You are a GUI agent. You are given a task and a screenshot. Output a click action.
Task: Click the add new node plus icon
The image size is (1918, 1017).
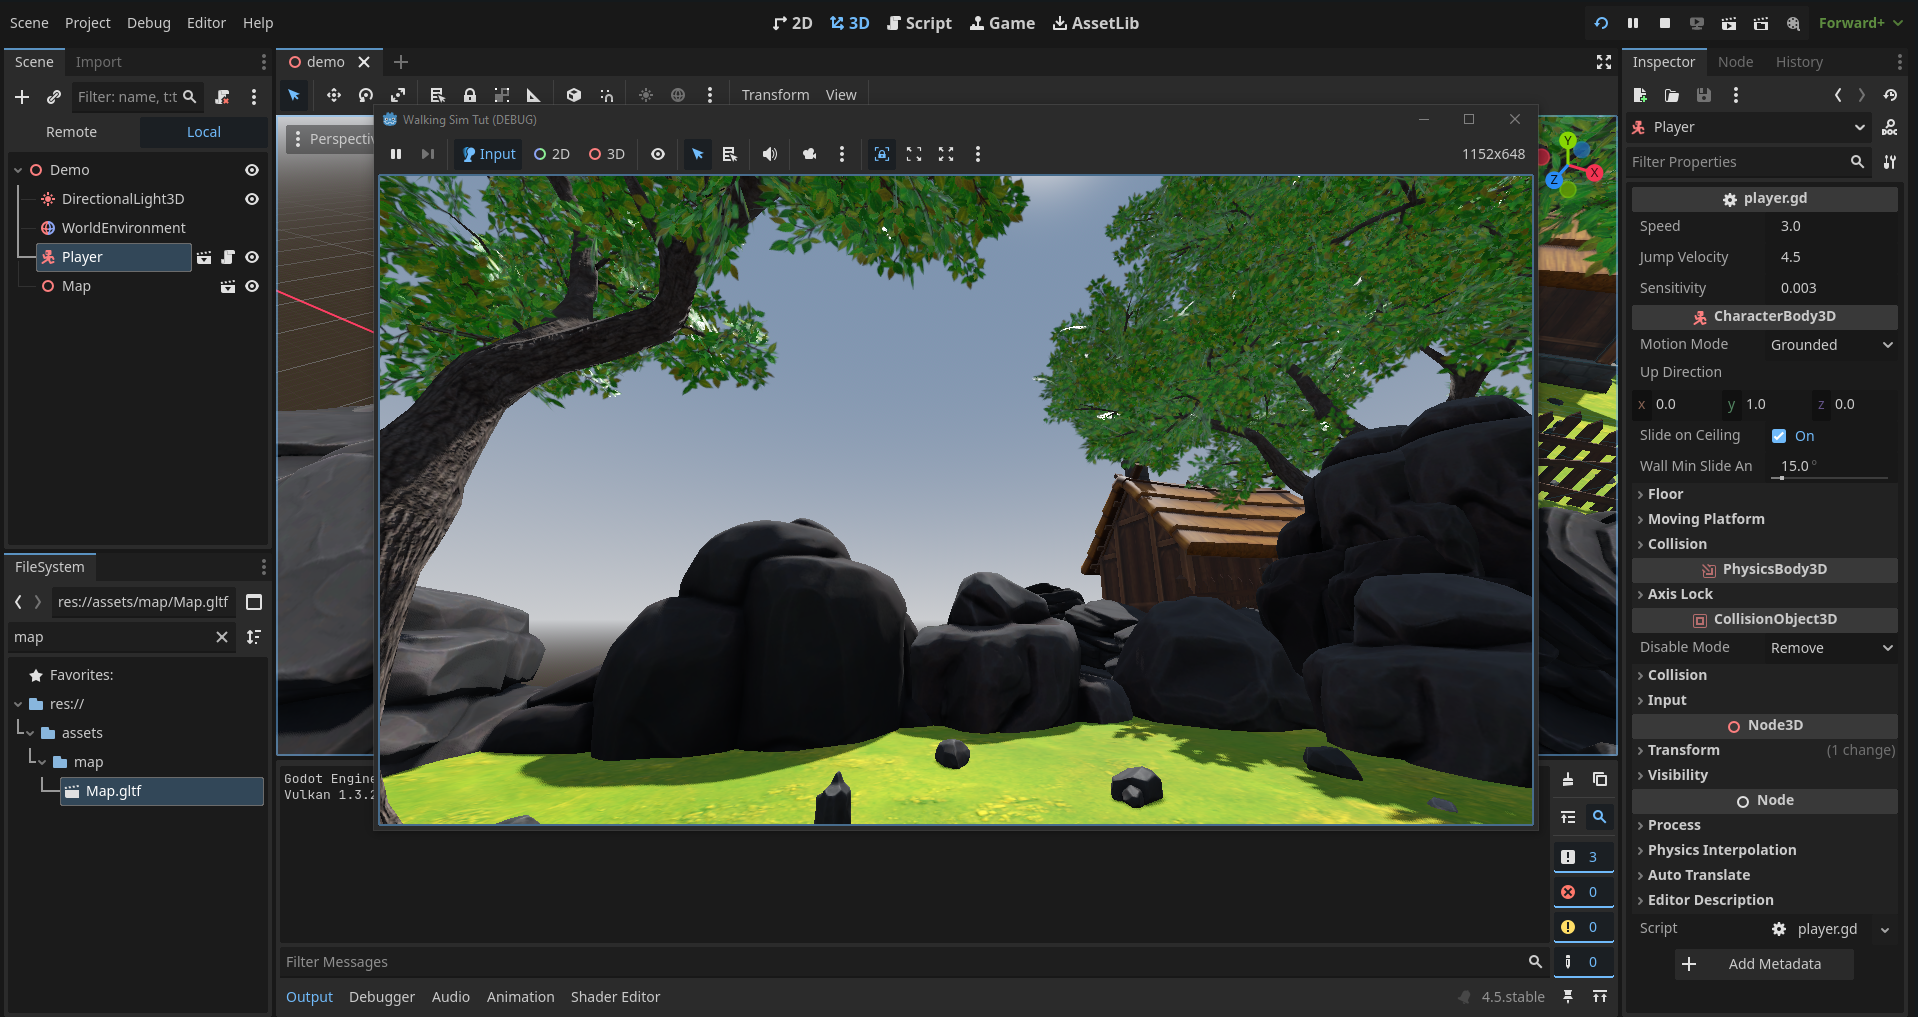[x=22, y=97]
